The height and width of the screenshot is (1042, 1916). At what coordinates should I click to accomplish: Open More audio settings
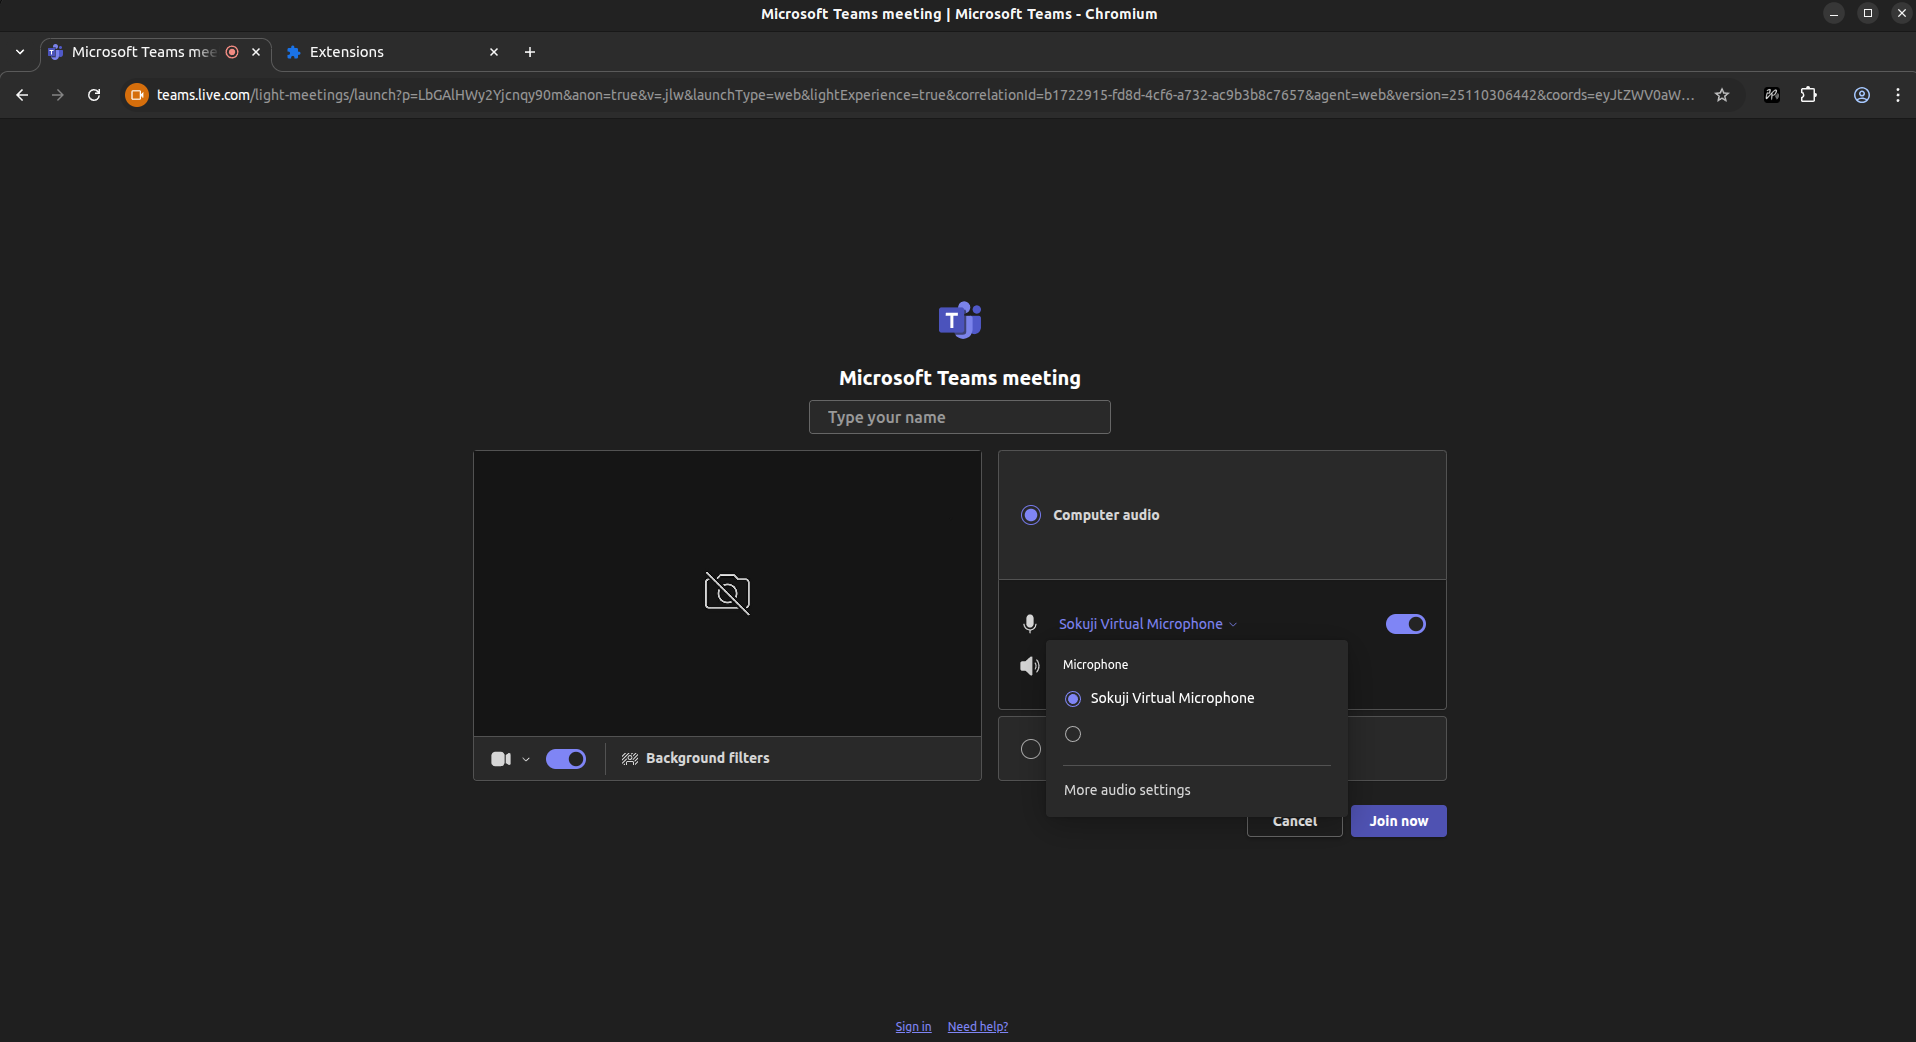(x=1127, y=790)
